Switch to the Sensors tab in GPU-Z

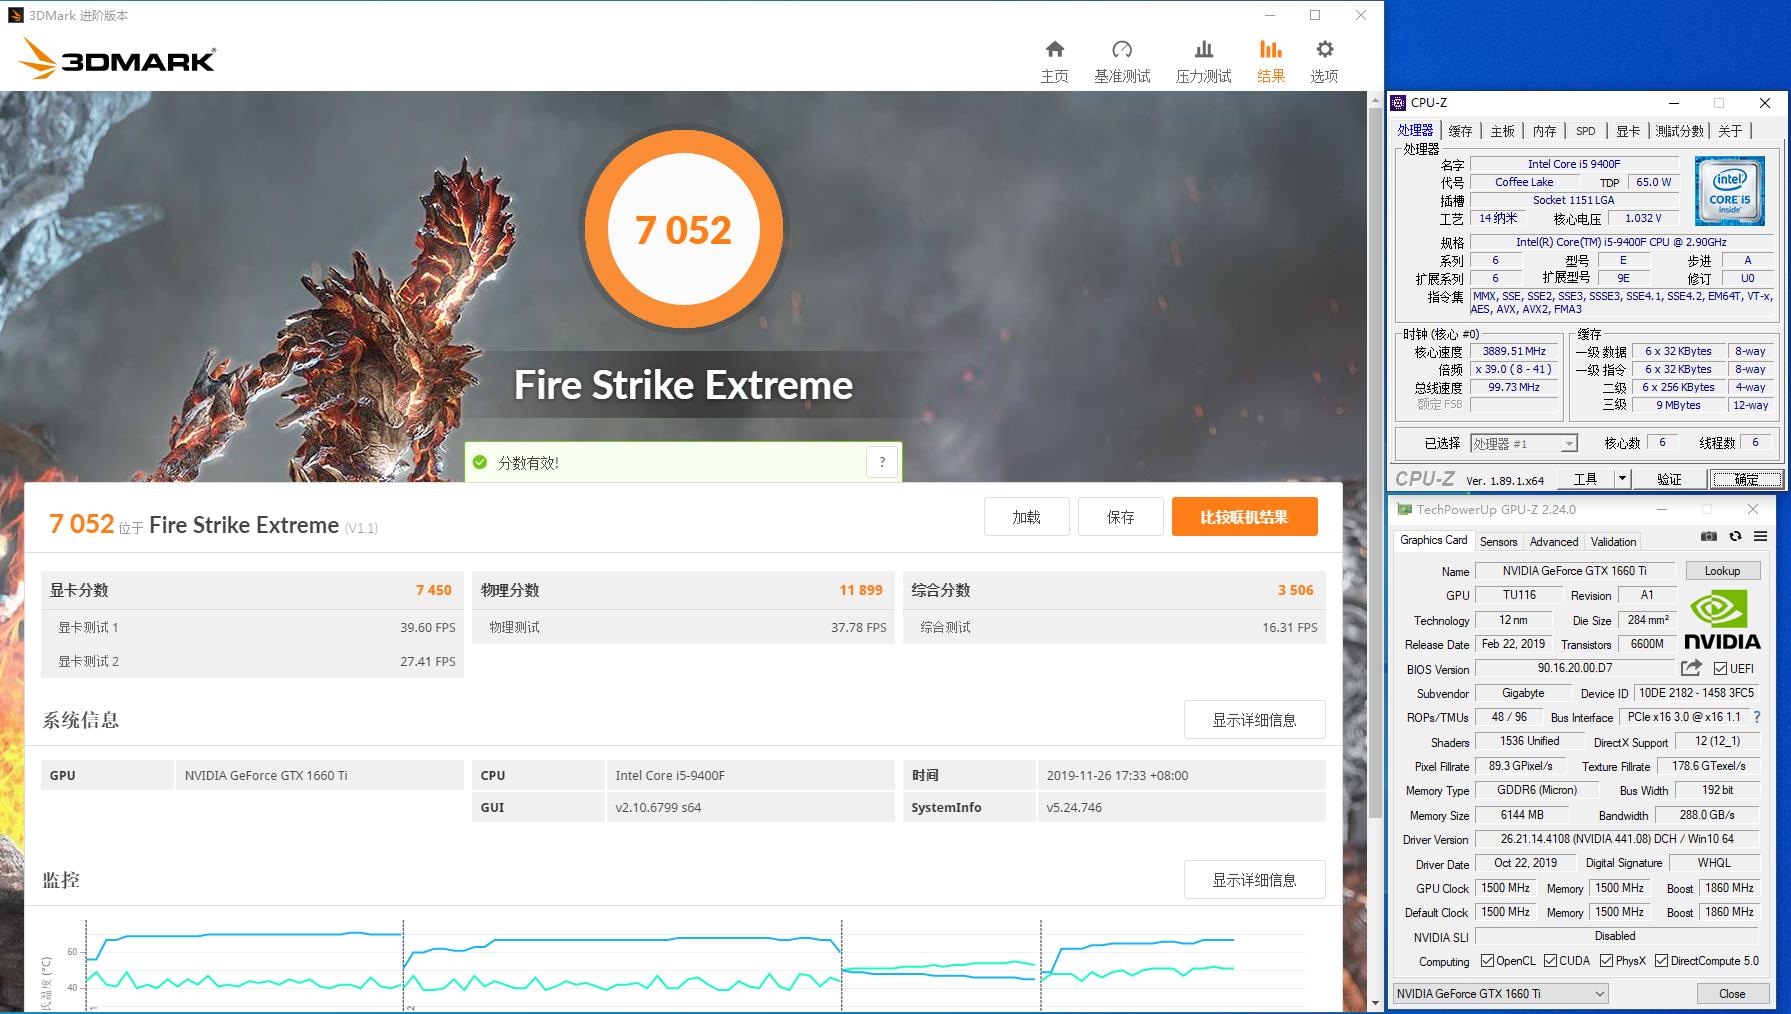click(1498, 541)
